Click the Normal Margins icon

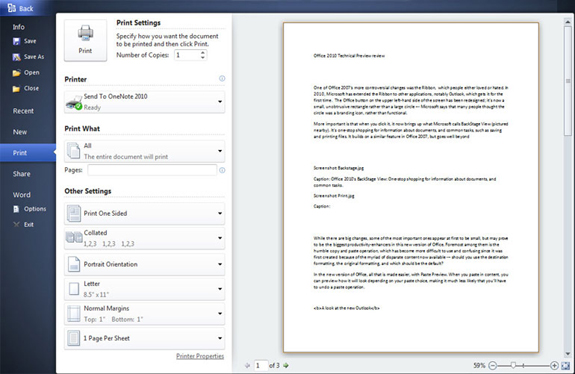tap(74, 314)
